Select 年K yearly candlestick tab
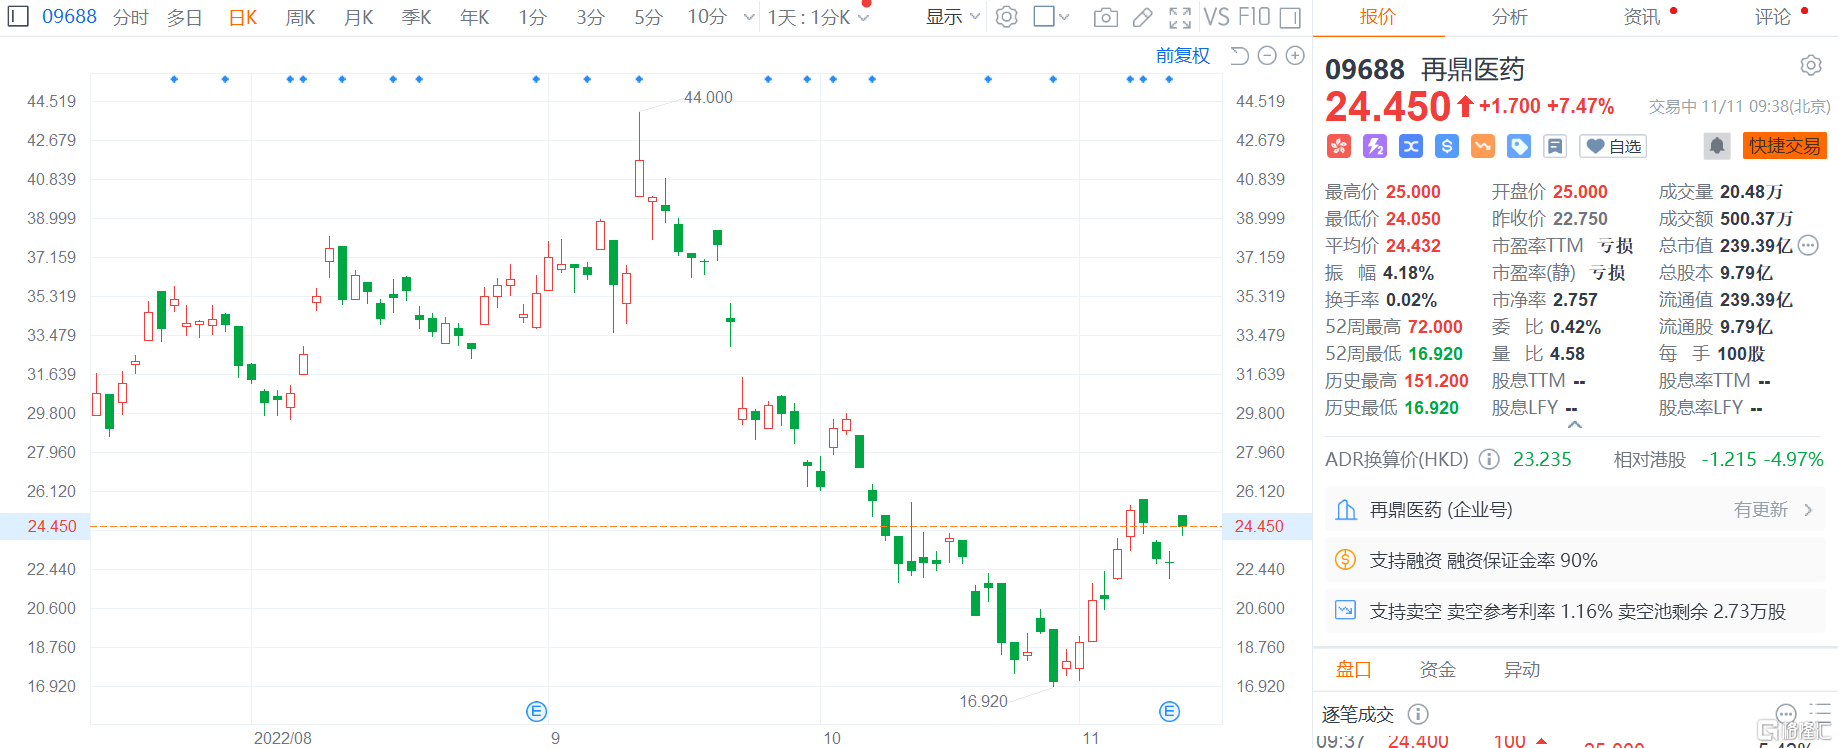The height and width of the screenshot is (748, 1839). click(474, 17)
